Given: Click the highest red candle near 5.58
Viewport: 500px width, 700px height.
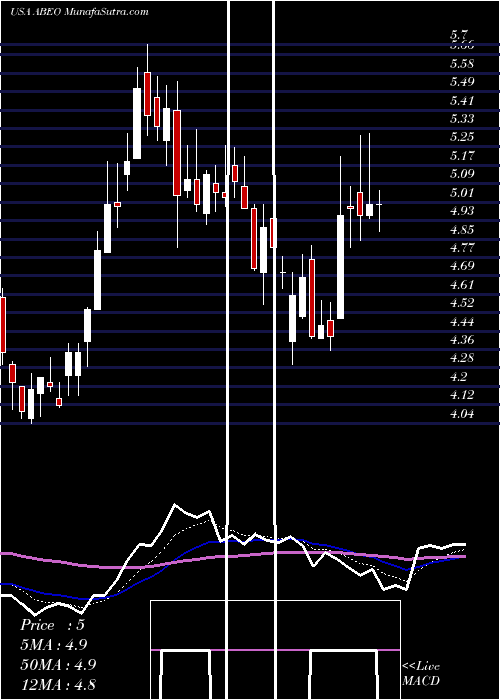Looking at the screenshot, I should click(147, 94).
